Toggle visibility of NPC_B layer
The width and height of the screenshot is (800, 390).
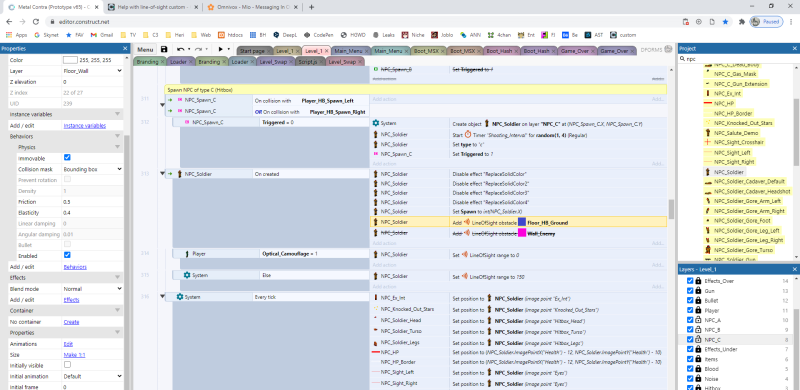click(690, 330)
